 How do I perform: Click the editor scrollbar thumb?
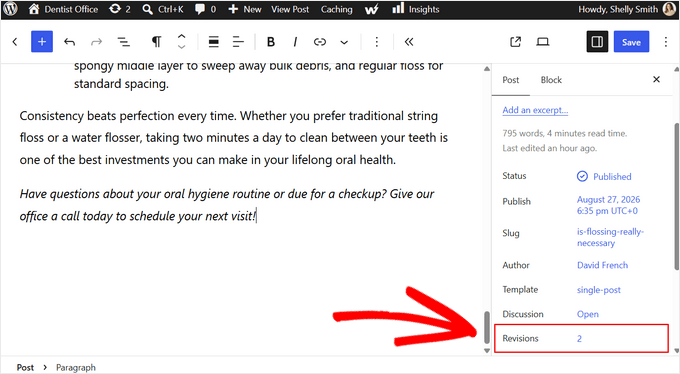487,328
